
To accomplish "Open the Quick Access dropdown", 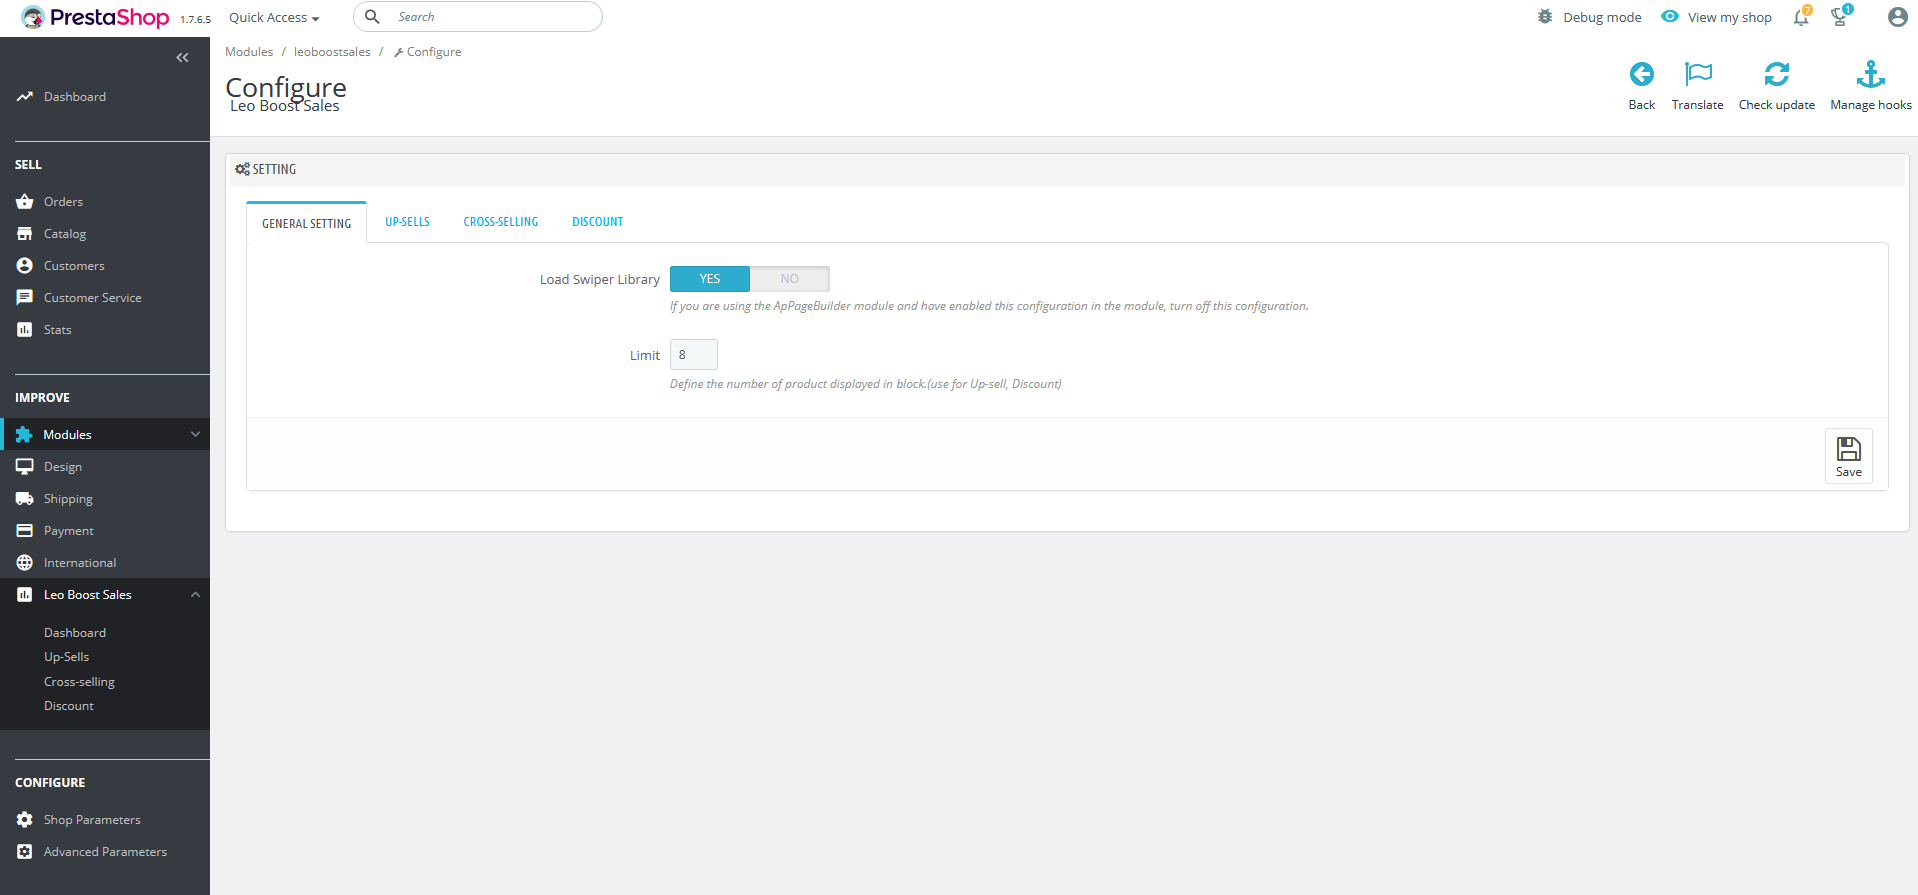I will [274, 18].
